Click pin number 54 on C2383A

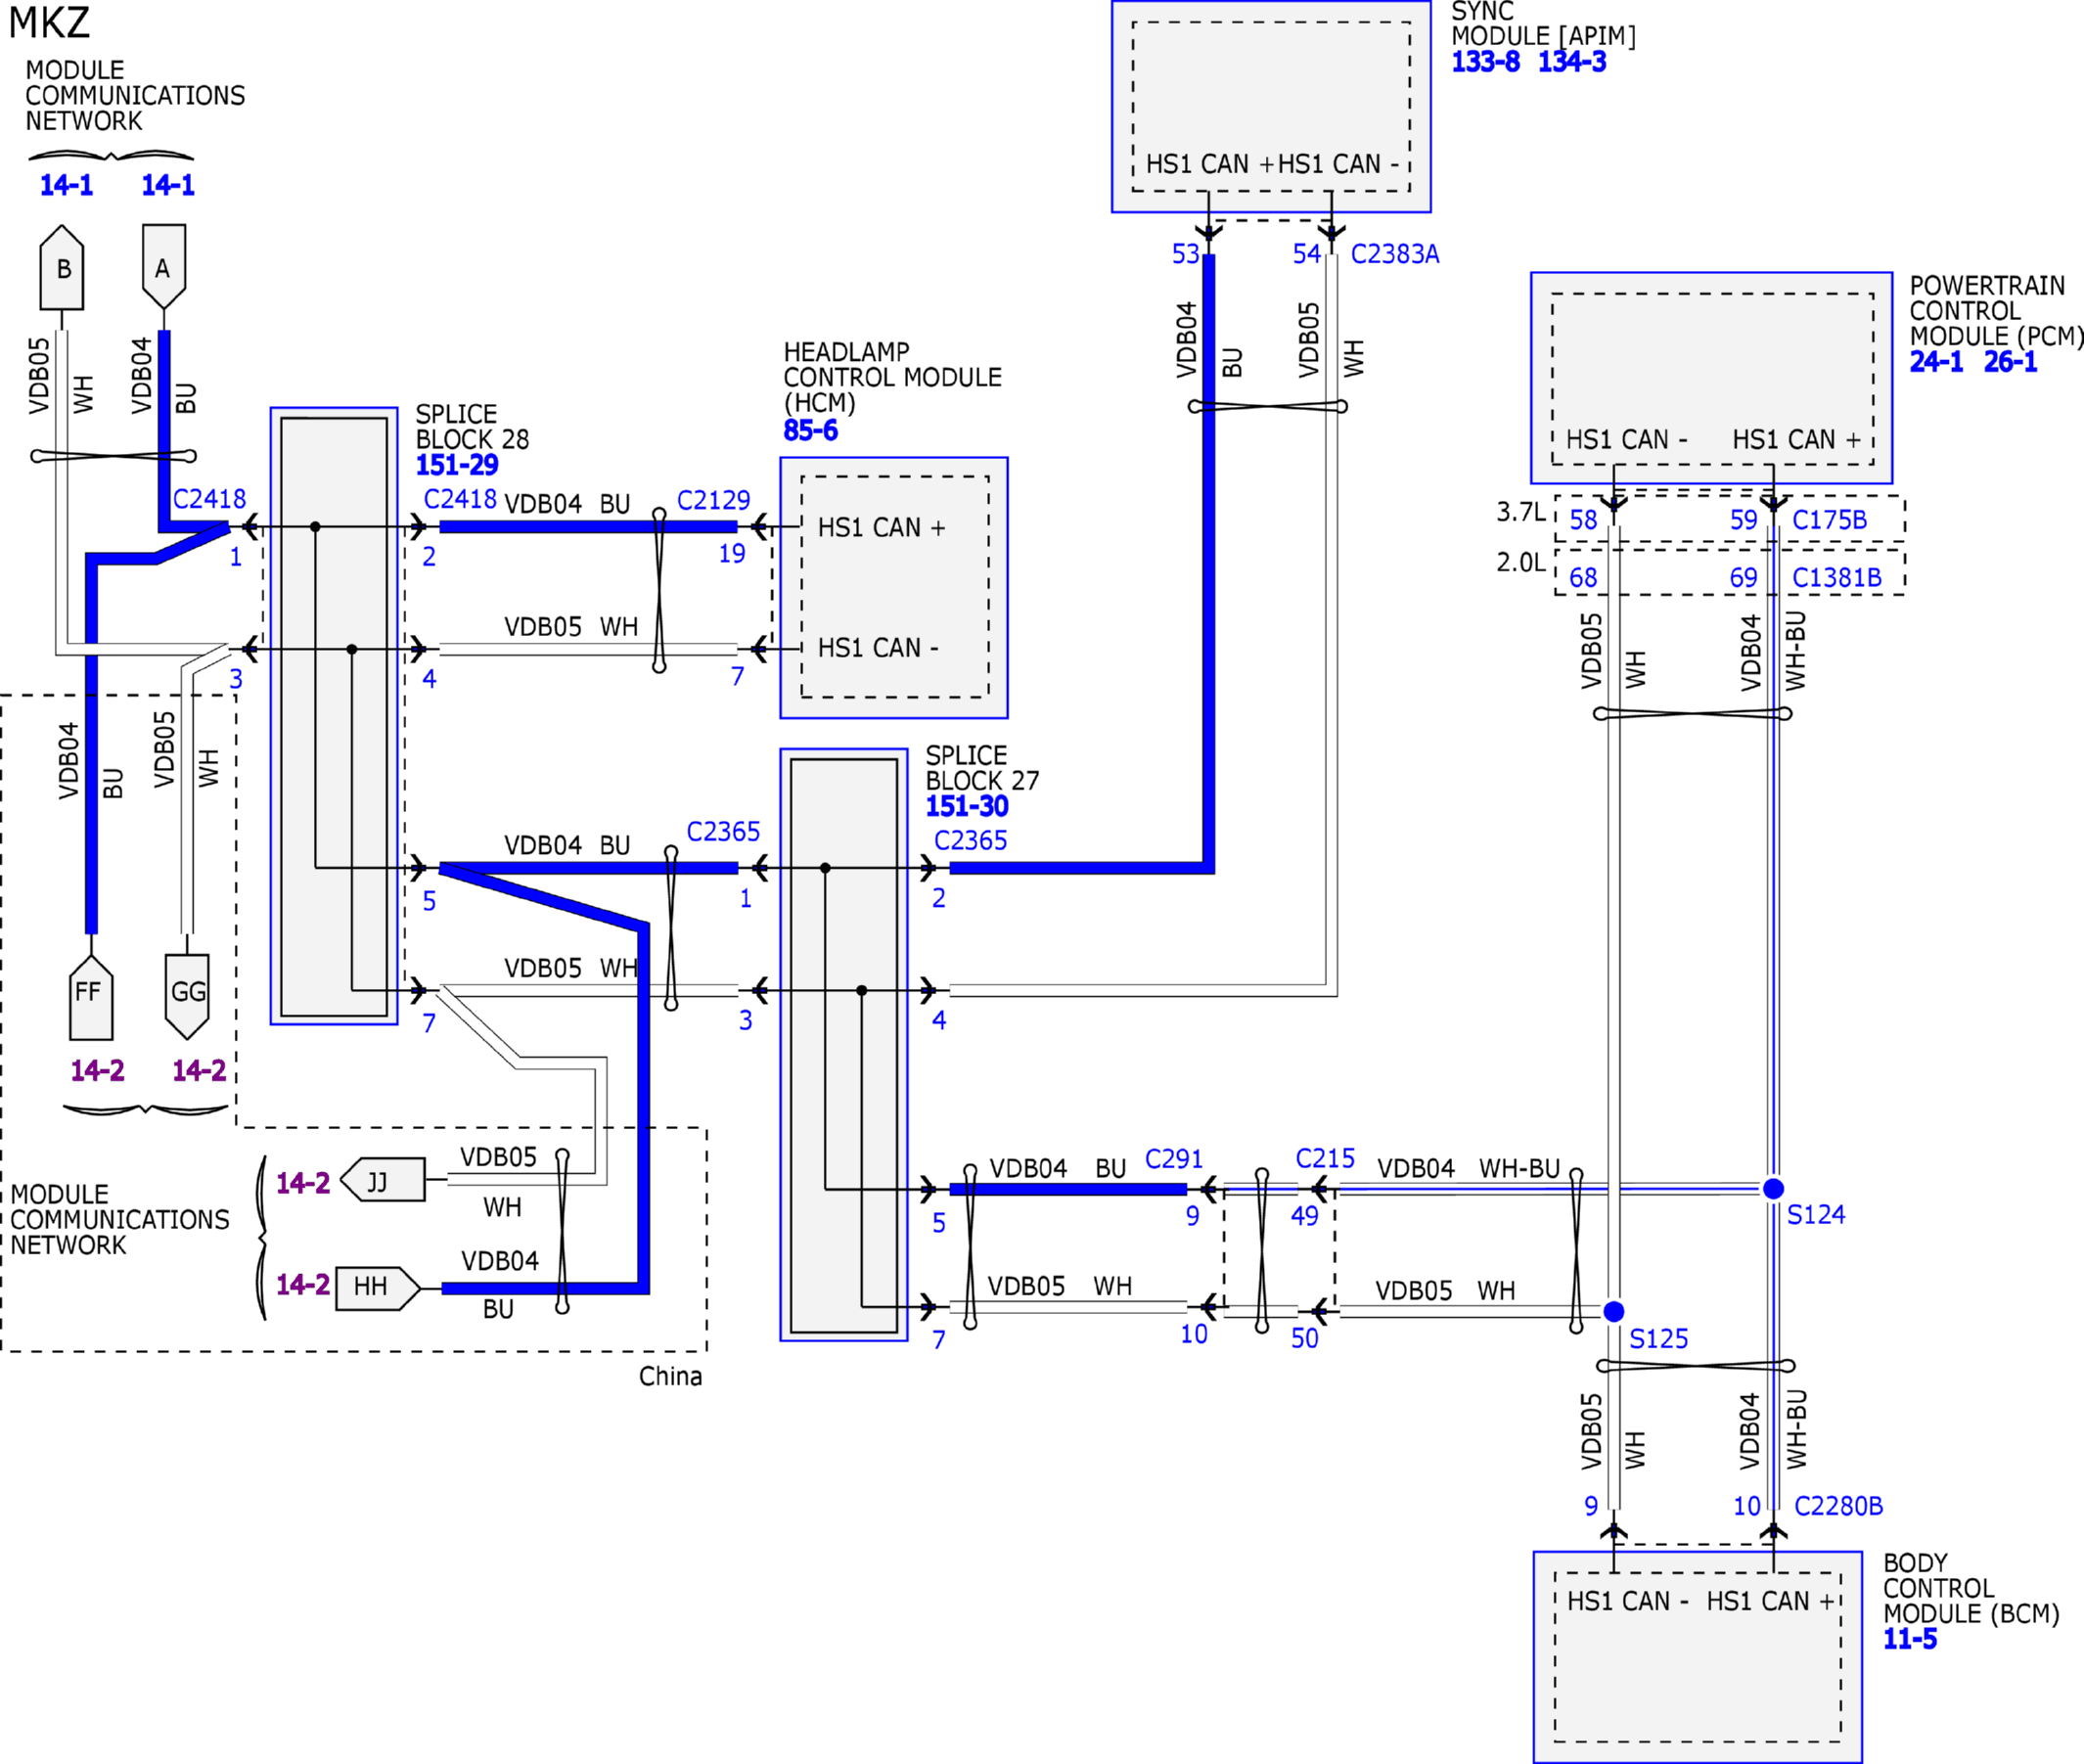coord(1307,254)
